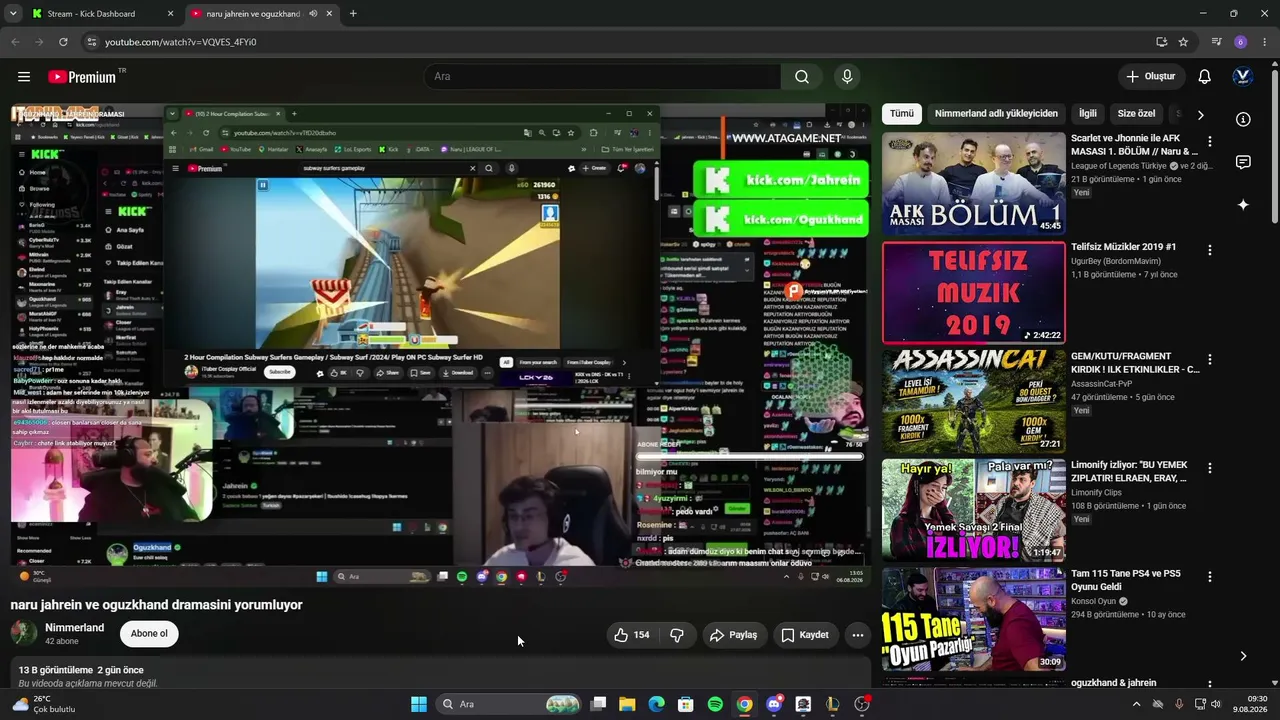Click the Chrome address bar URL

click(181, 42)
